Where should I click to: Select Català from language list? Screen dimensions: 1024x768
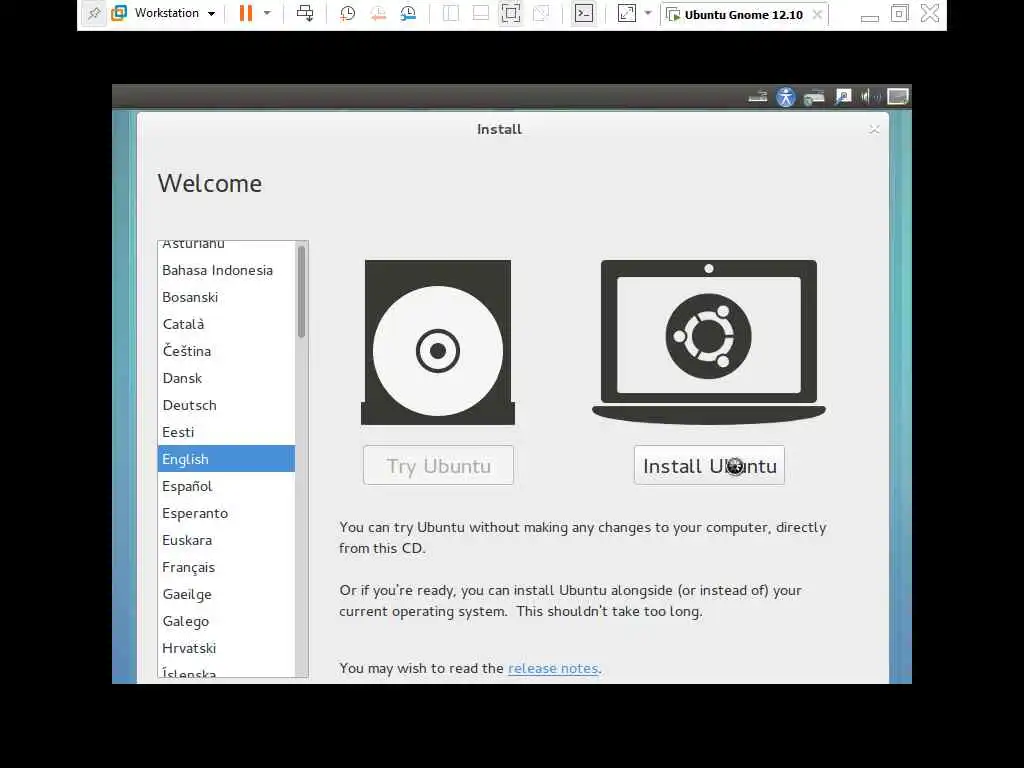point(227,324)
